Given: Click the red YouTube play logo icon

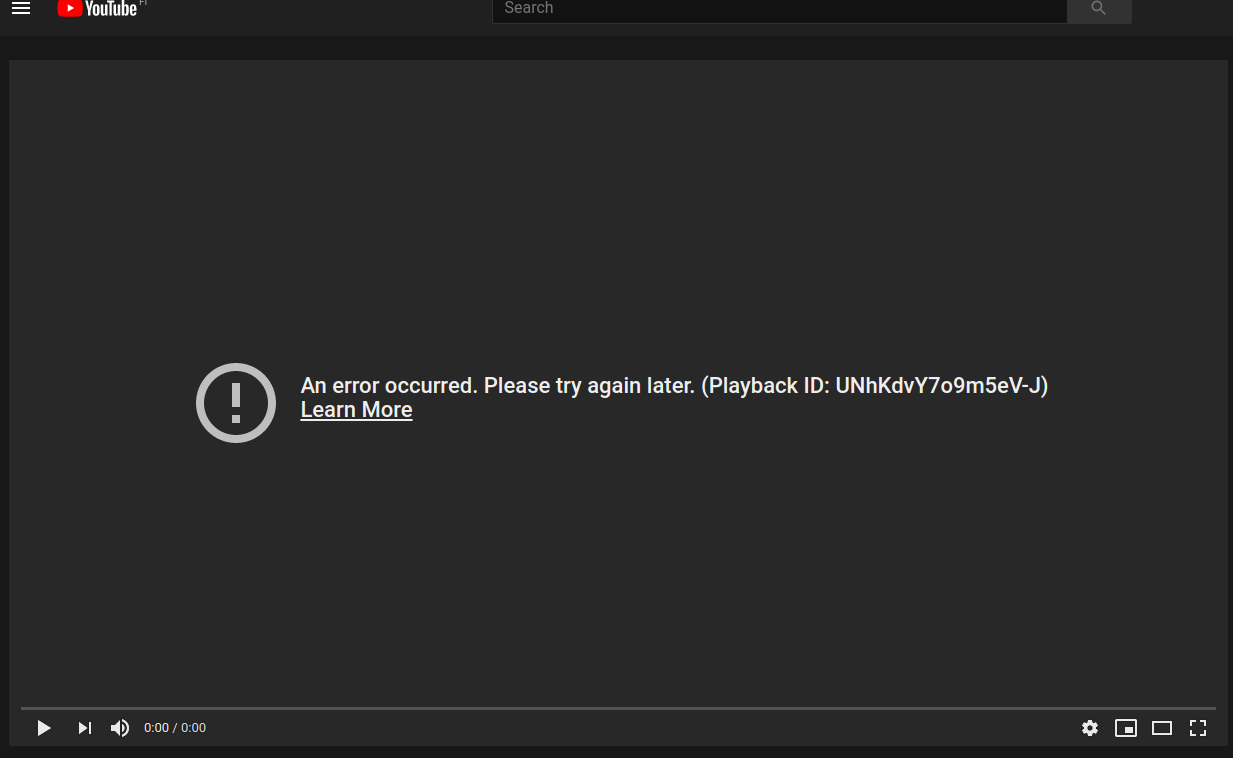Looking at the screenshot, I should (69, 8).
